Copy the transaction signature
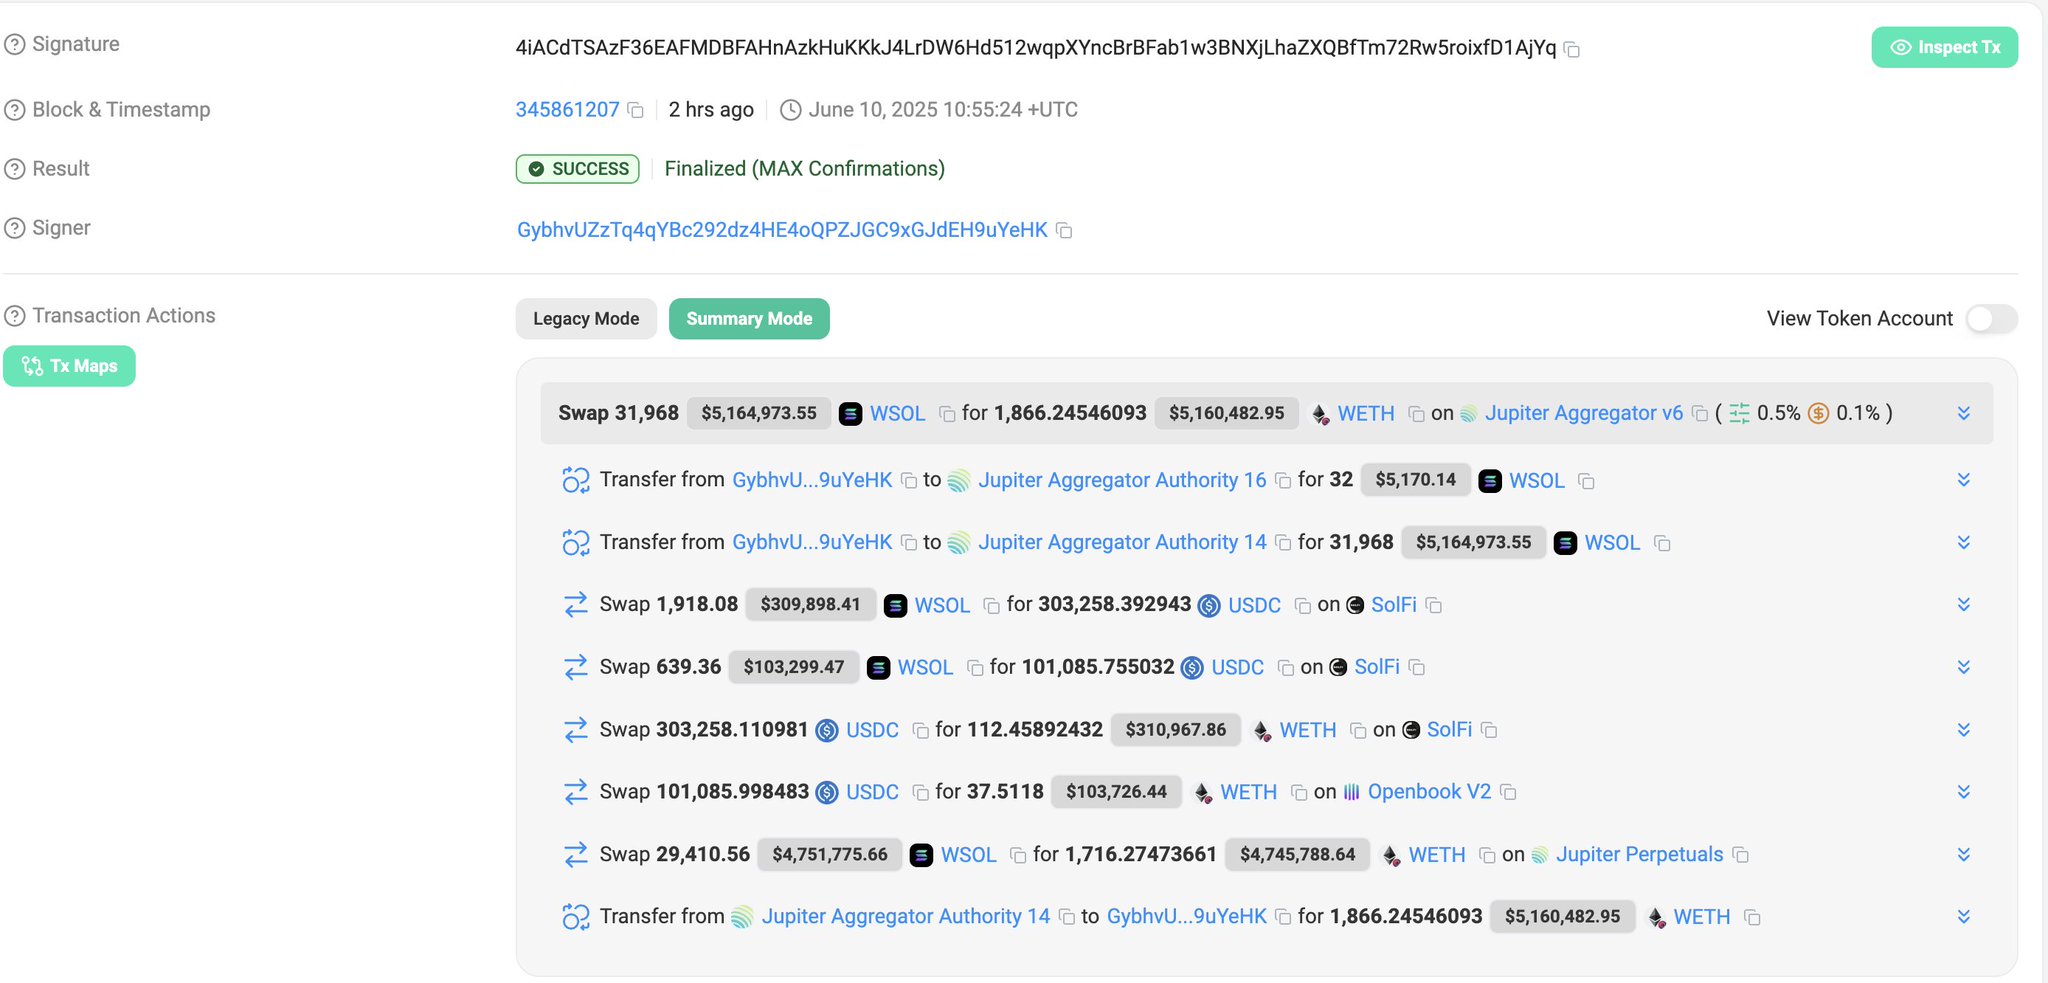 coord(1572,49)
